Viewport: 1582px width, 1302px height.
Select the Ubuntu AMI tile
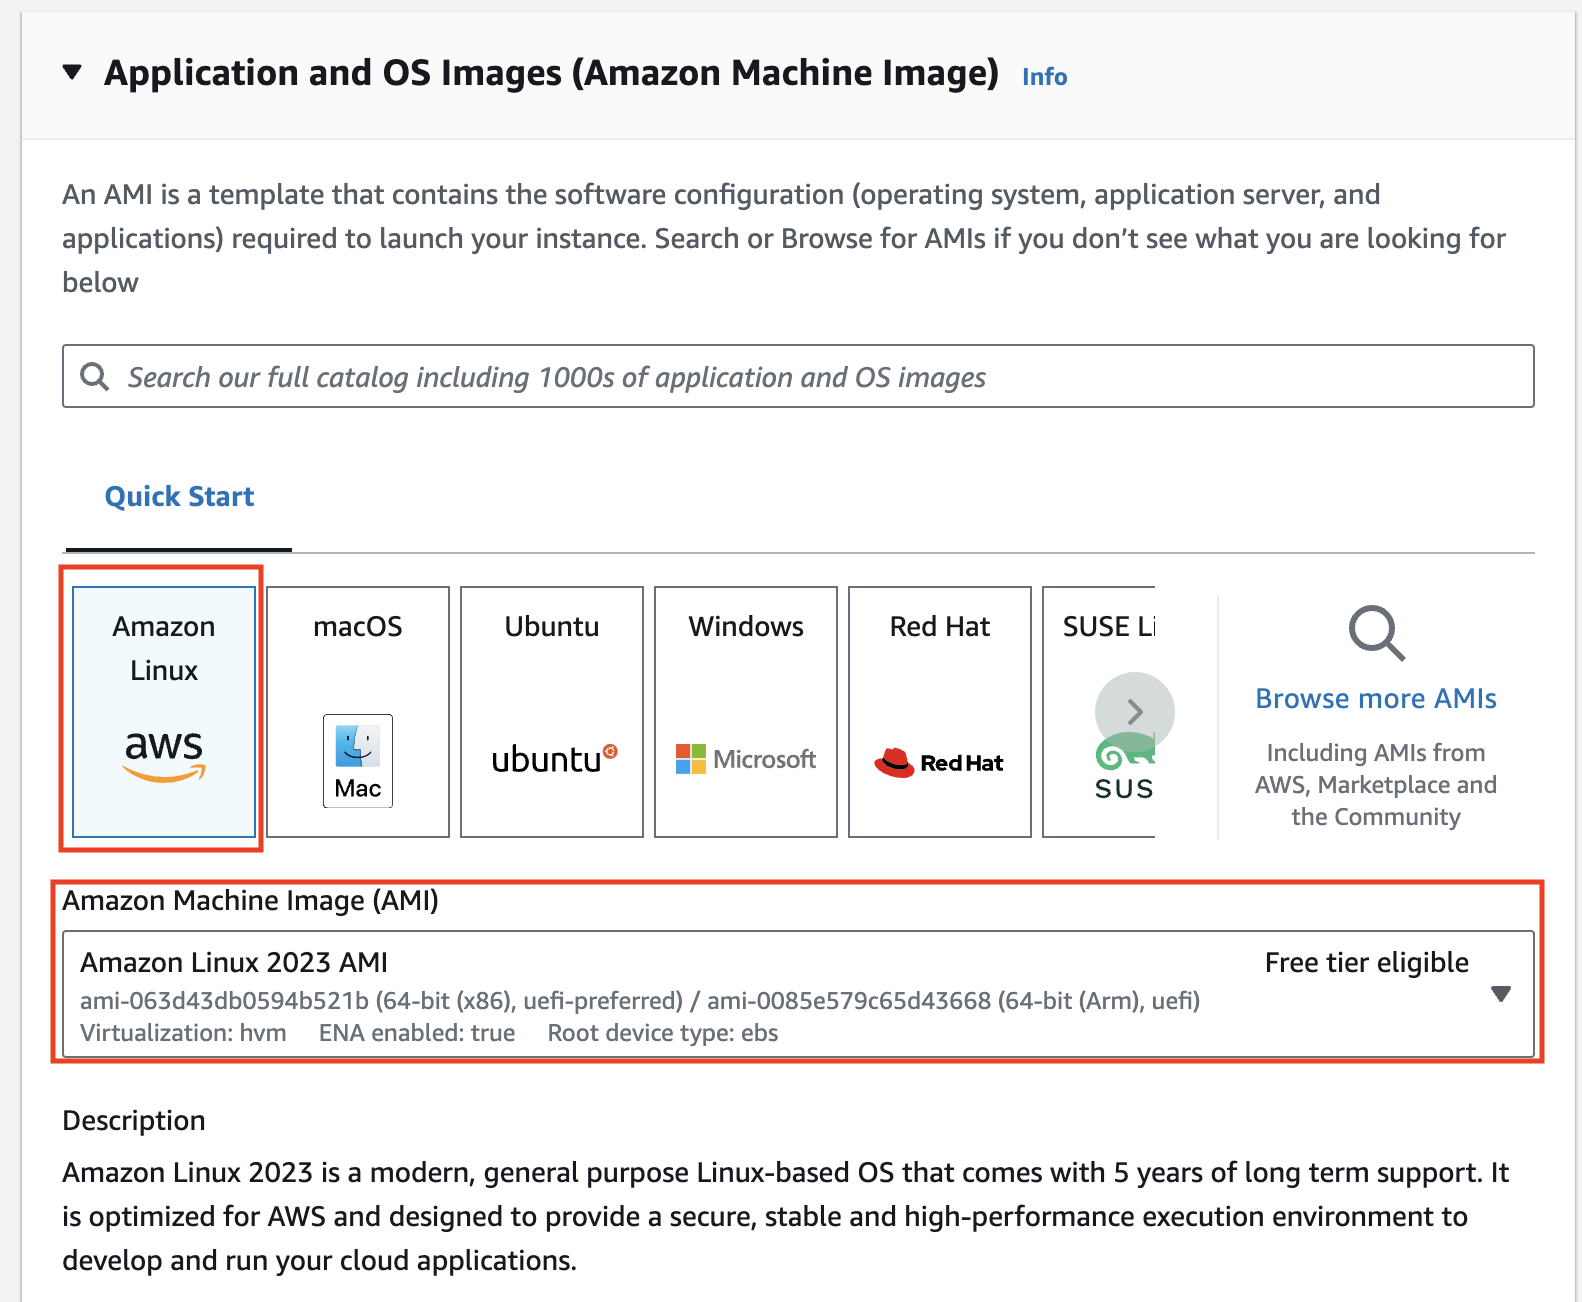pos(552,711)
